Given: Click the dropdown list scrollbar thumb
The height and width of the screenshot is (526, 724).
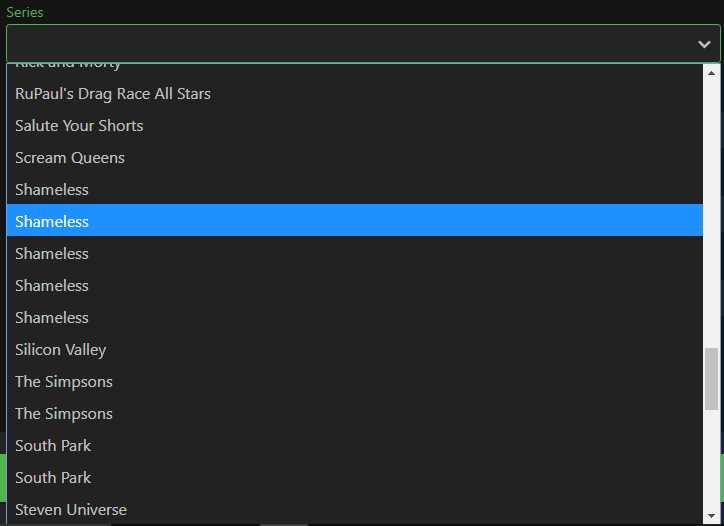Looking at the screenshot, I should coord(711,378).
